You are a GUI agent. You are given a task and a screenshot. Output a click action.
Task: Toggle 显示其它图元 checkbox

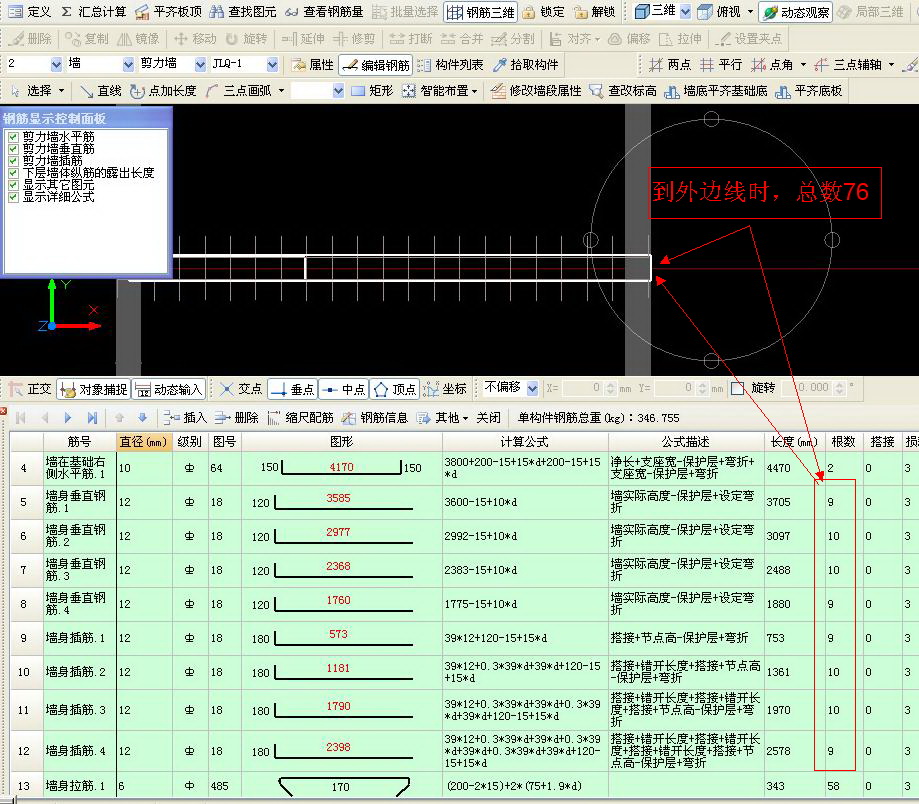point(13,185)
